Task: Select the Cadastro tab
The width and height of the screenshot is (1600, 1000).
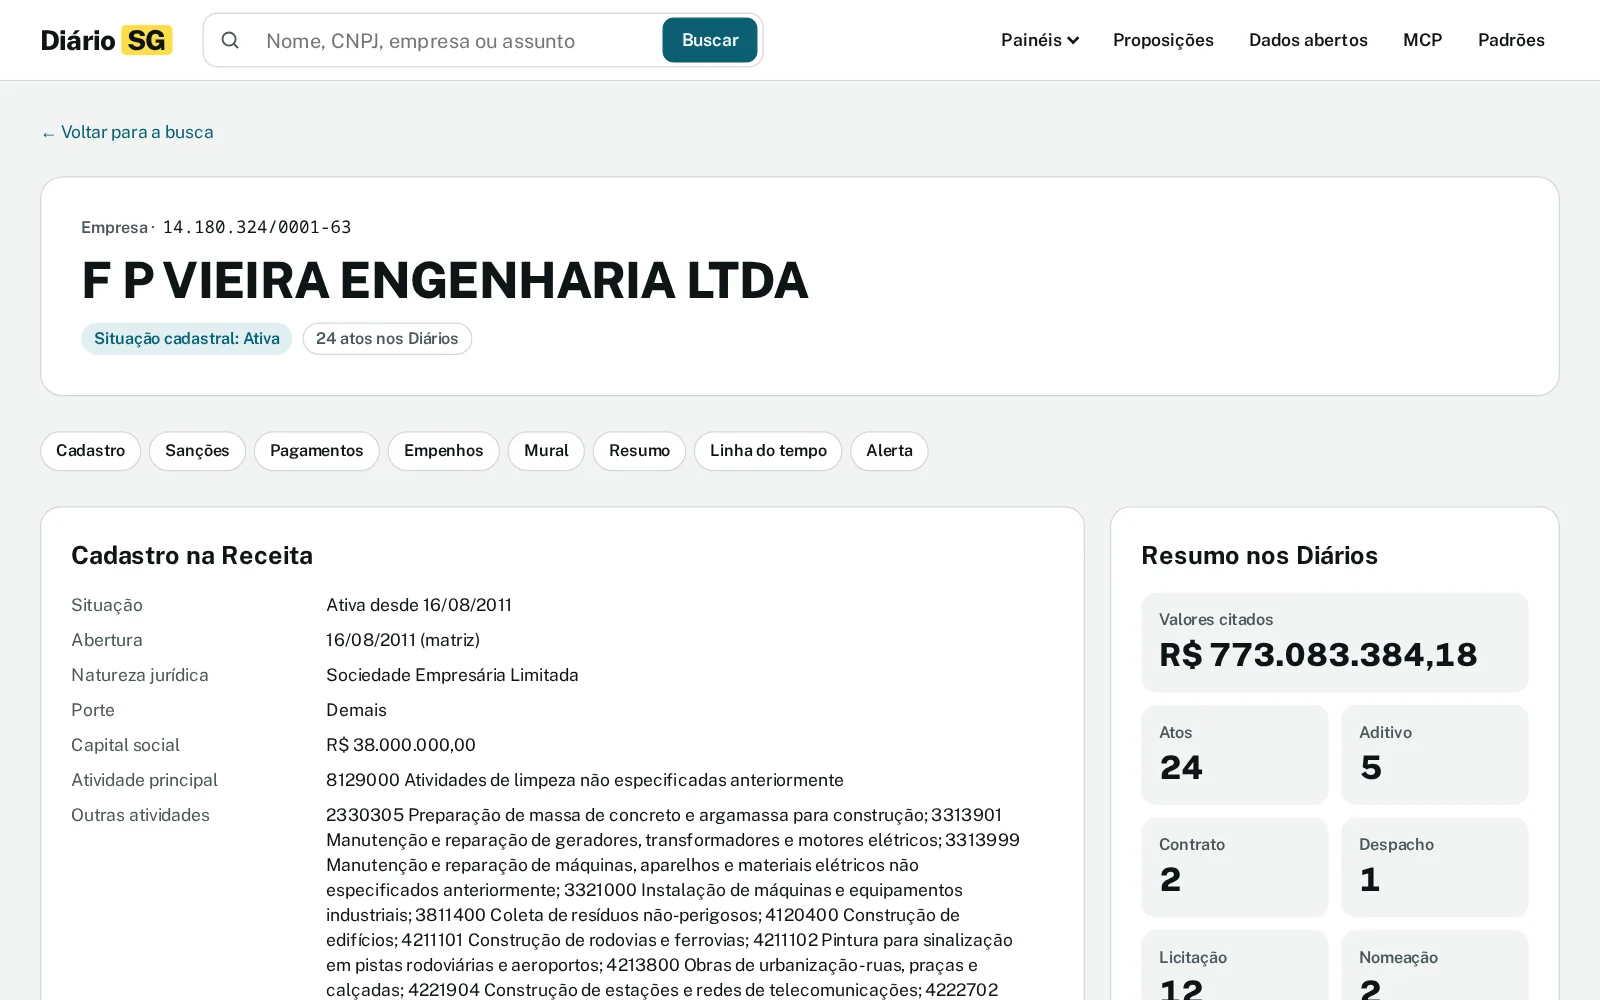Action: click(x=91, y=451)
